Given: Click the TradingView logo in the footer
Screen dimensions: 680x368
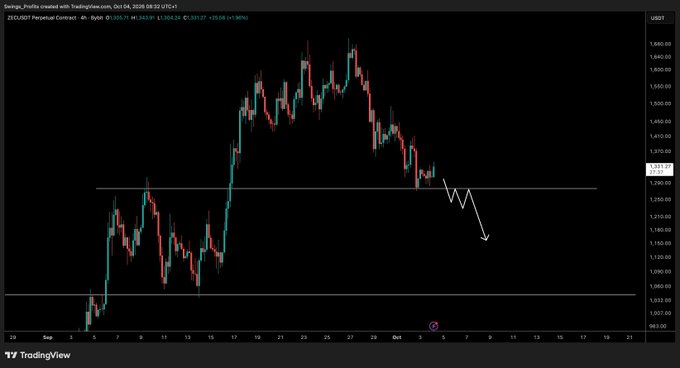Looking at the screenshot, I should (37, 355).
